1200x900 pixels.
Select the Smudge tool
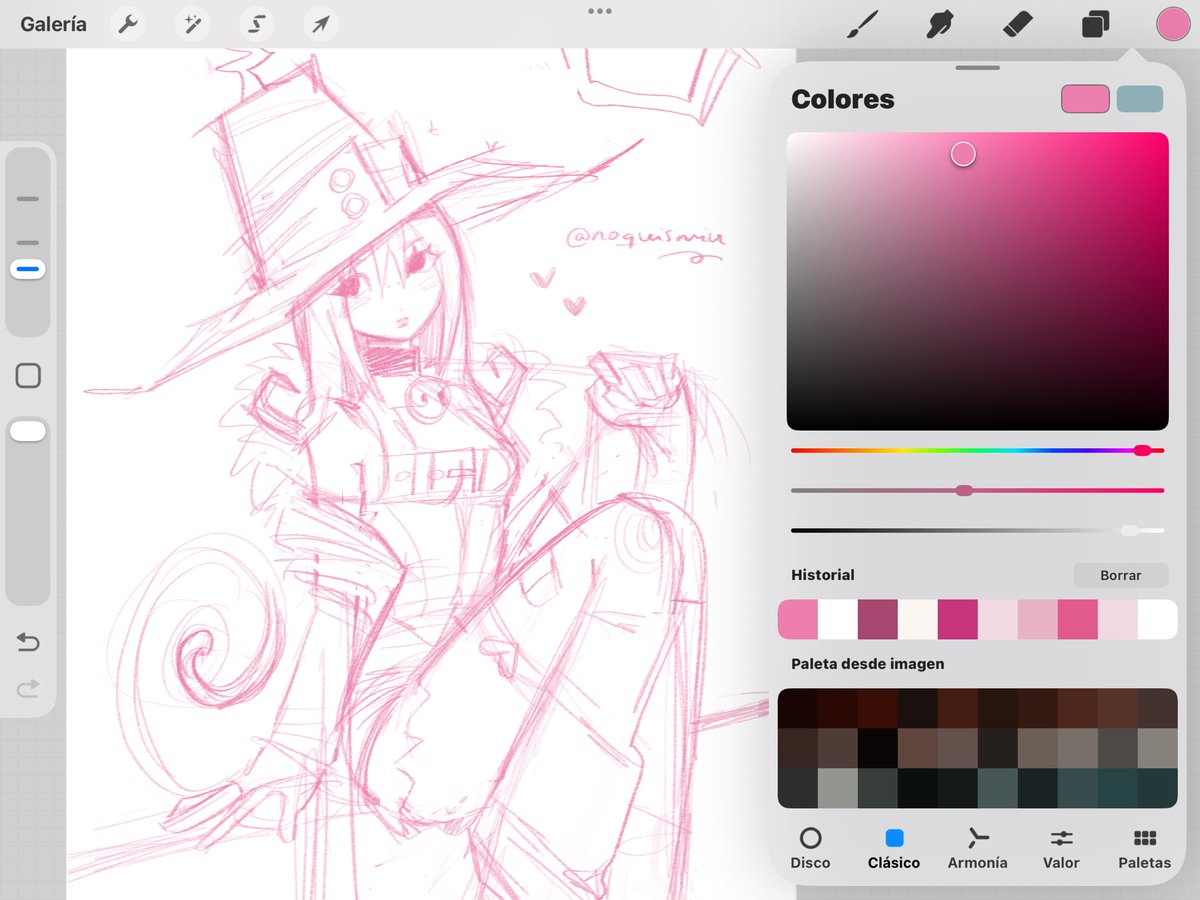(x=938, y=24)
